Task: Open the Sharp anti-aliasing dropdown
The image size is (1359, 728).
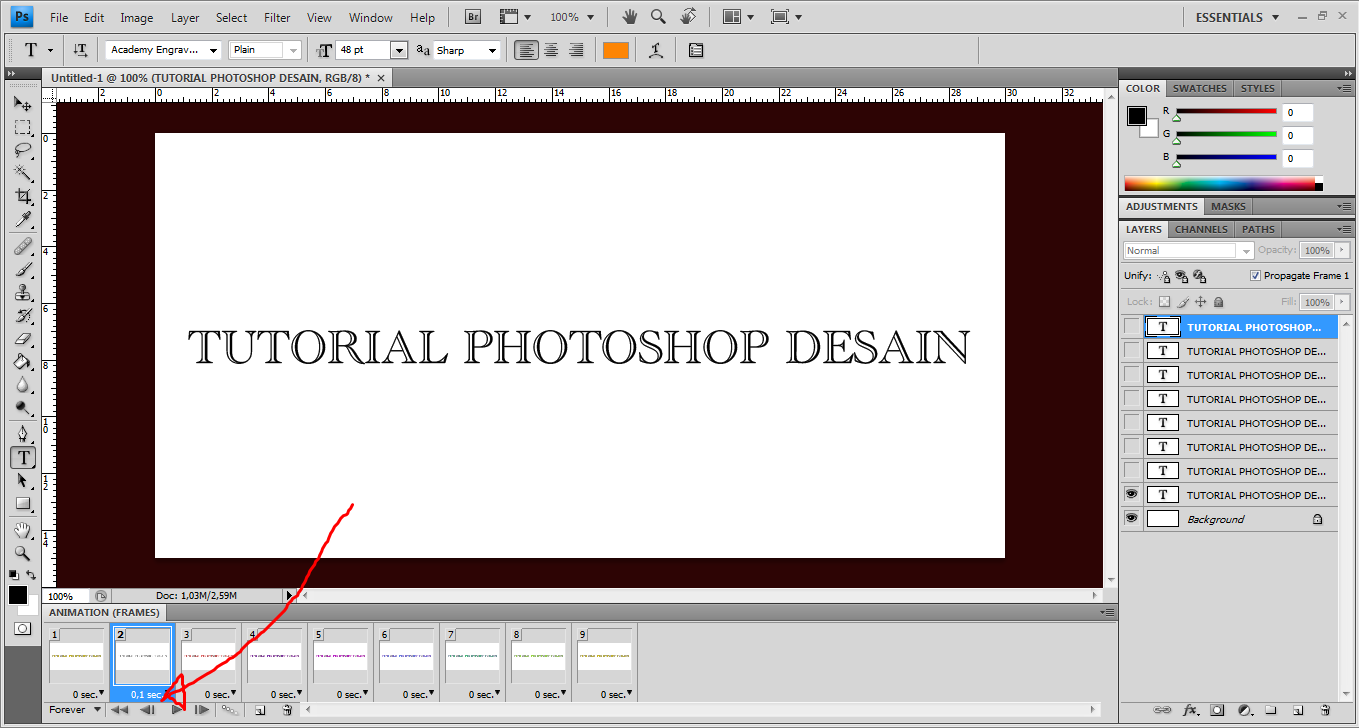Action: coord(493,50)
